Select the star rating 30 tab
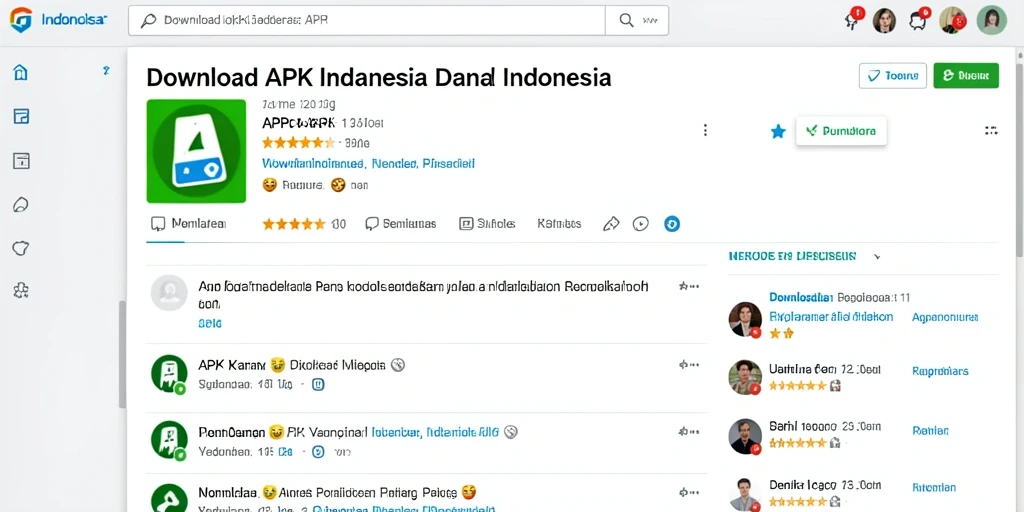The height and width of the screenshot is (512, 1024). [304, 224]
